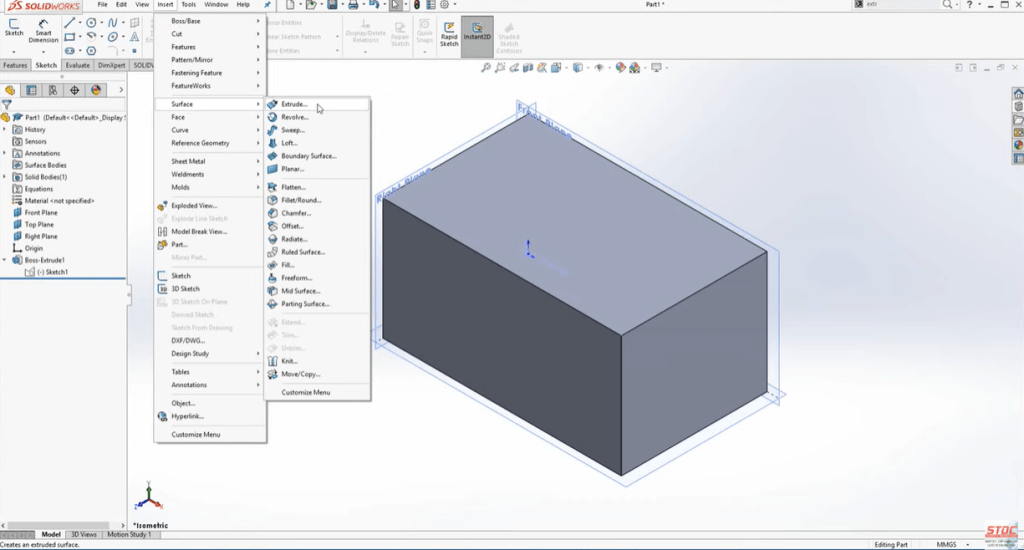Toggle Hide/Show Items eye in view toolbar
The image size is (1024, 550).
click(x=600, y=68)
